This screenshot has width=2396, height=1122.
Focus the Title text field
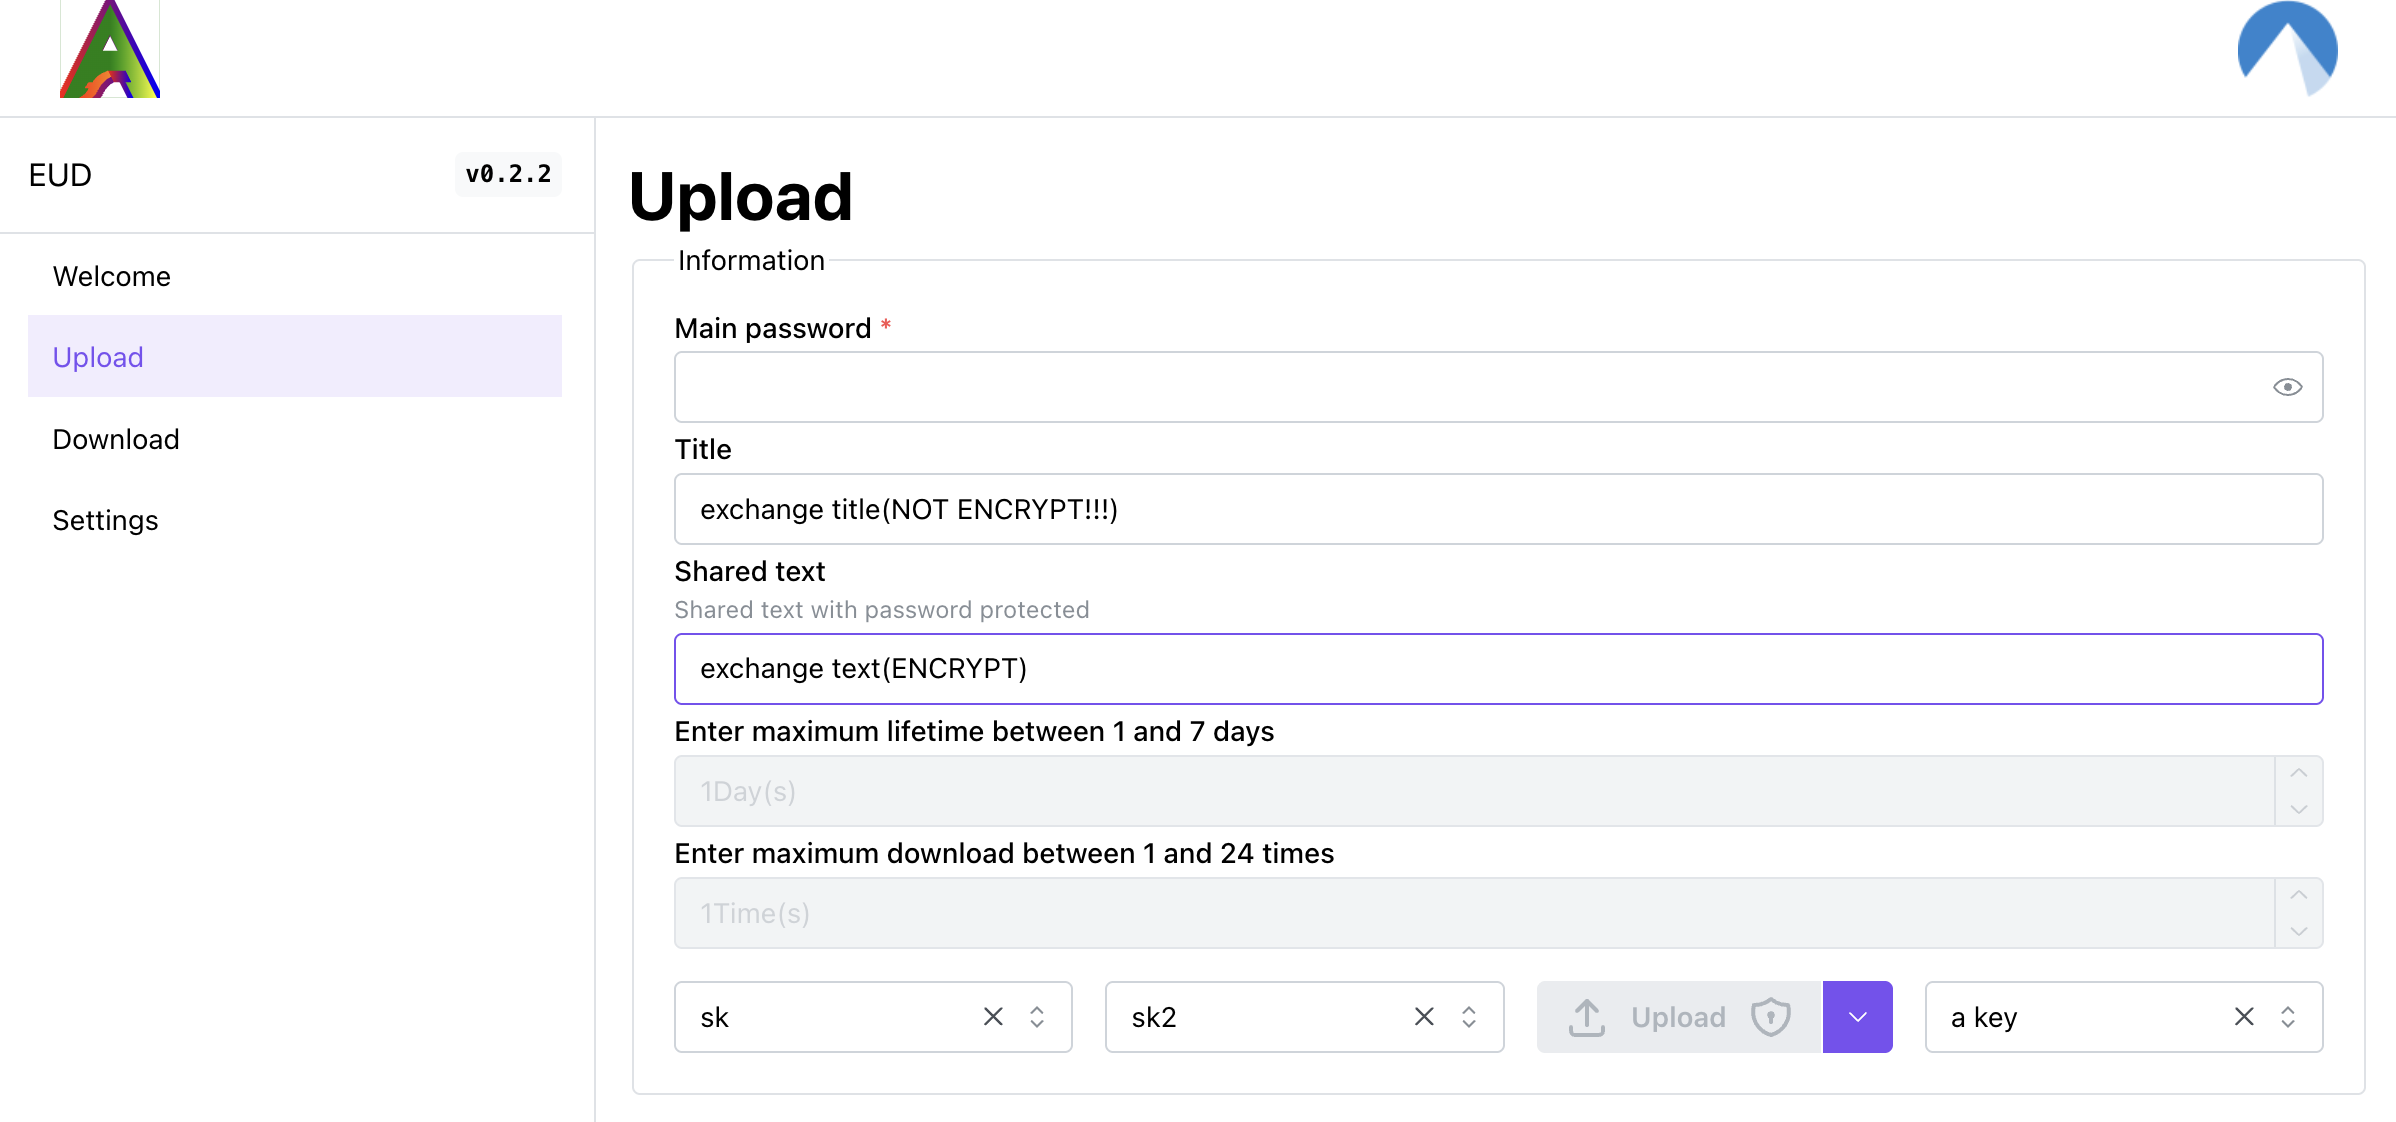coord(1498,509)
